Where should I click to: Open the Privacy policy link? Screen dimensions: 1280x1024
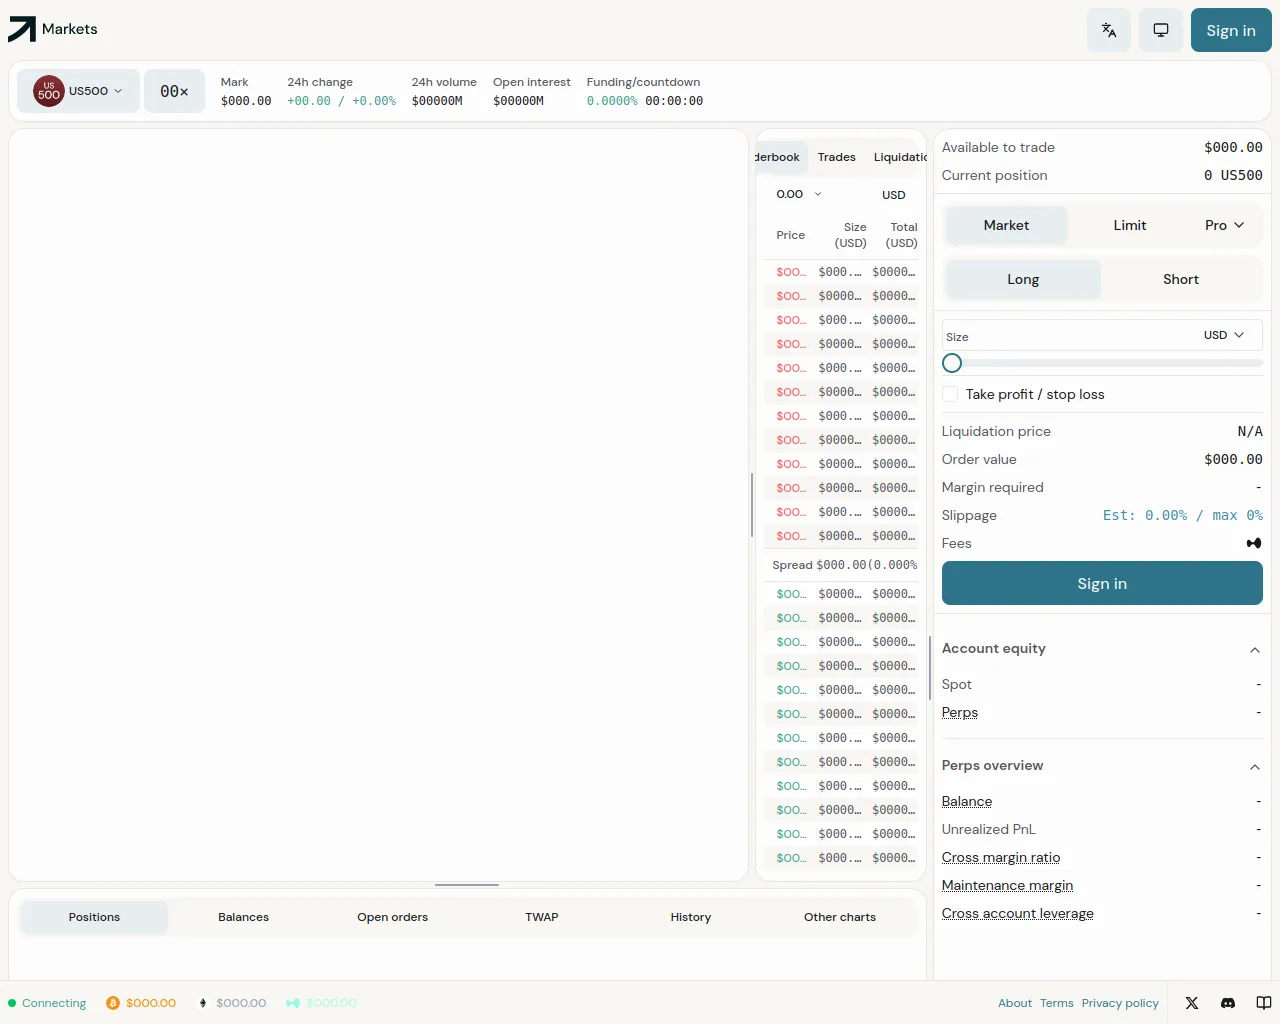coord(1119,1003)
